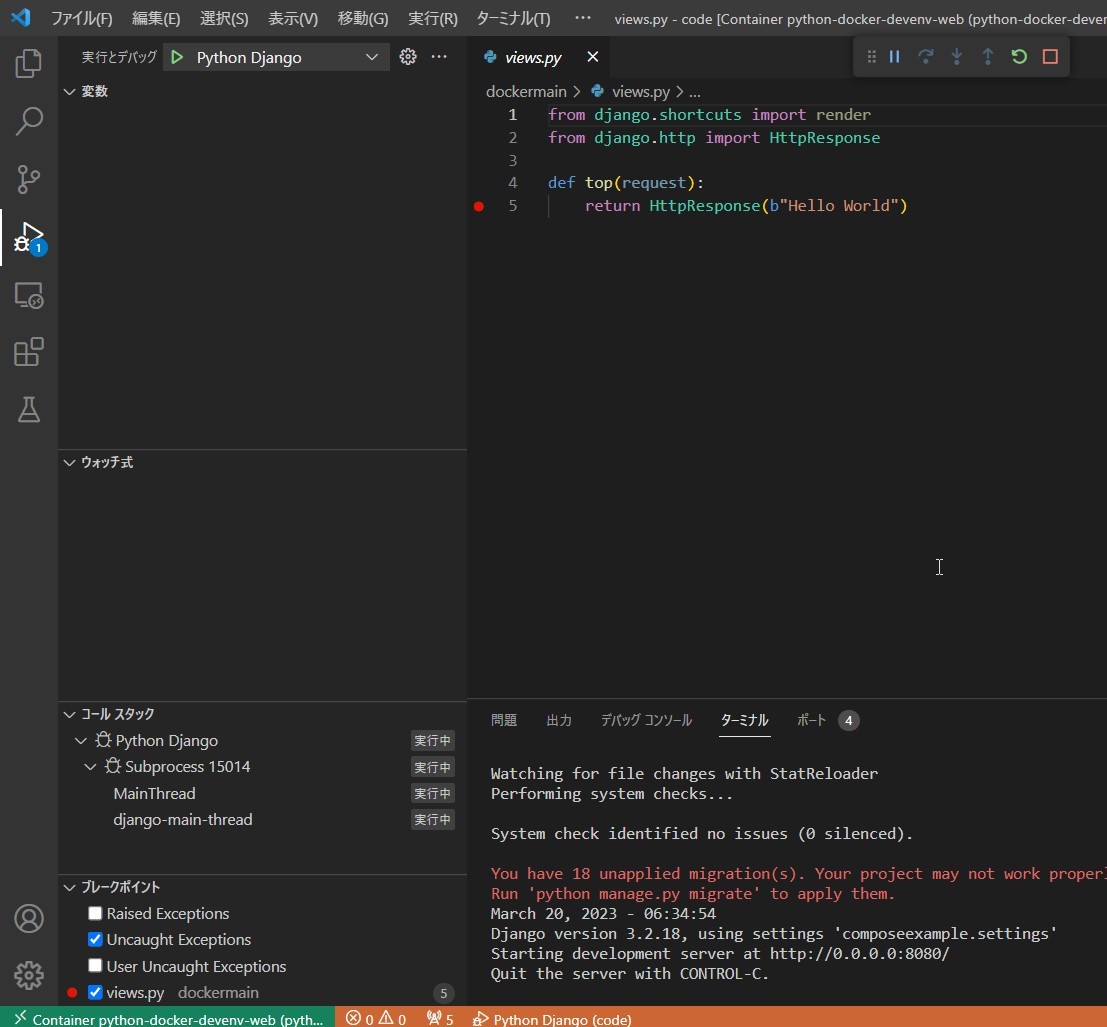Open the Run and Debug sidebar icon
Screen dimensions: 1107x1027
pyautogui.click(x=28, y=238)
